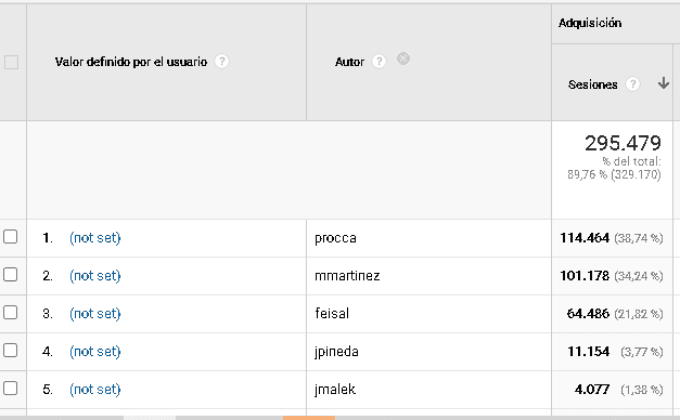The image size is (680, 420).
Task: Click help icon next to Valor definido por el usuario
Action: pos(222,62)
